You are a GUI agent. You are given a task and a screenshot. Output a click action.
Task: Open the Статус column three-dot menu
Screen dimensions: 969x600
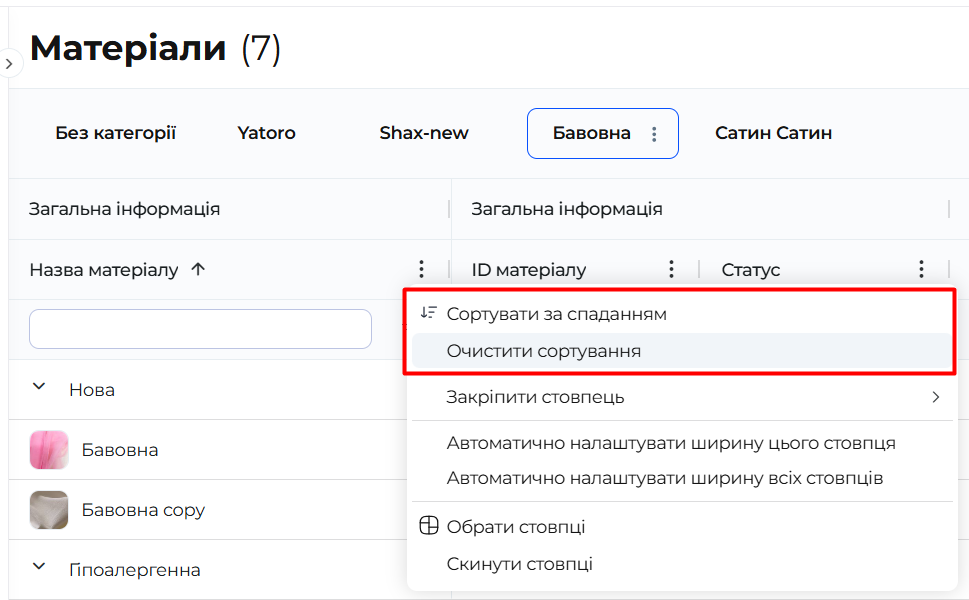[x=921, y=269]
